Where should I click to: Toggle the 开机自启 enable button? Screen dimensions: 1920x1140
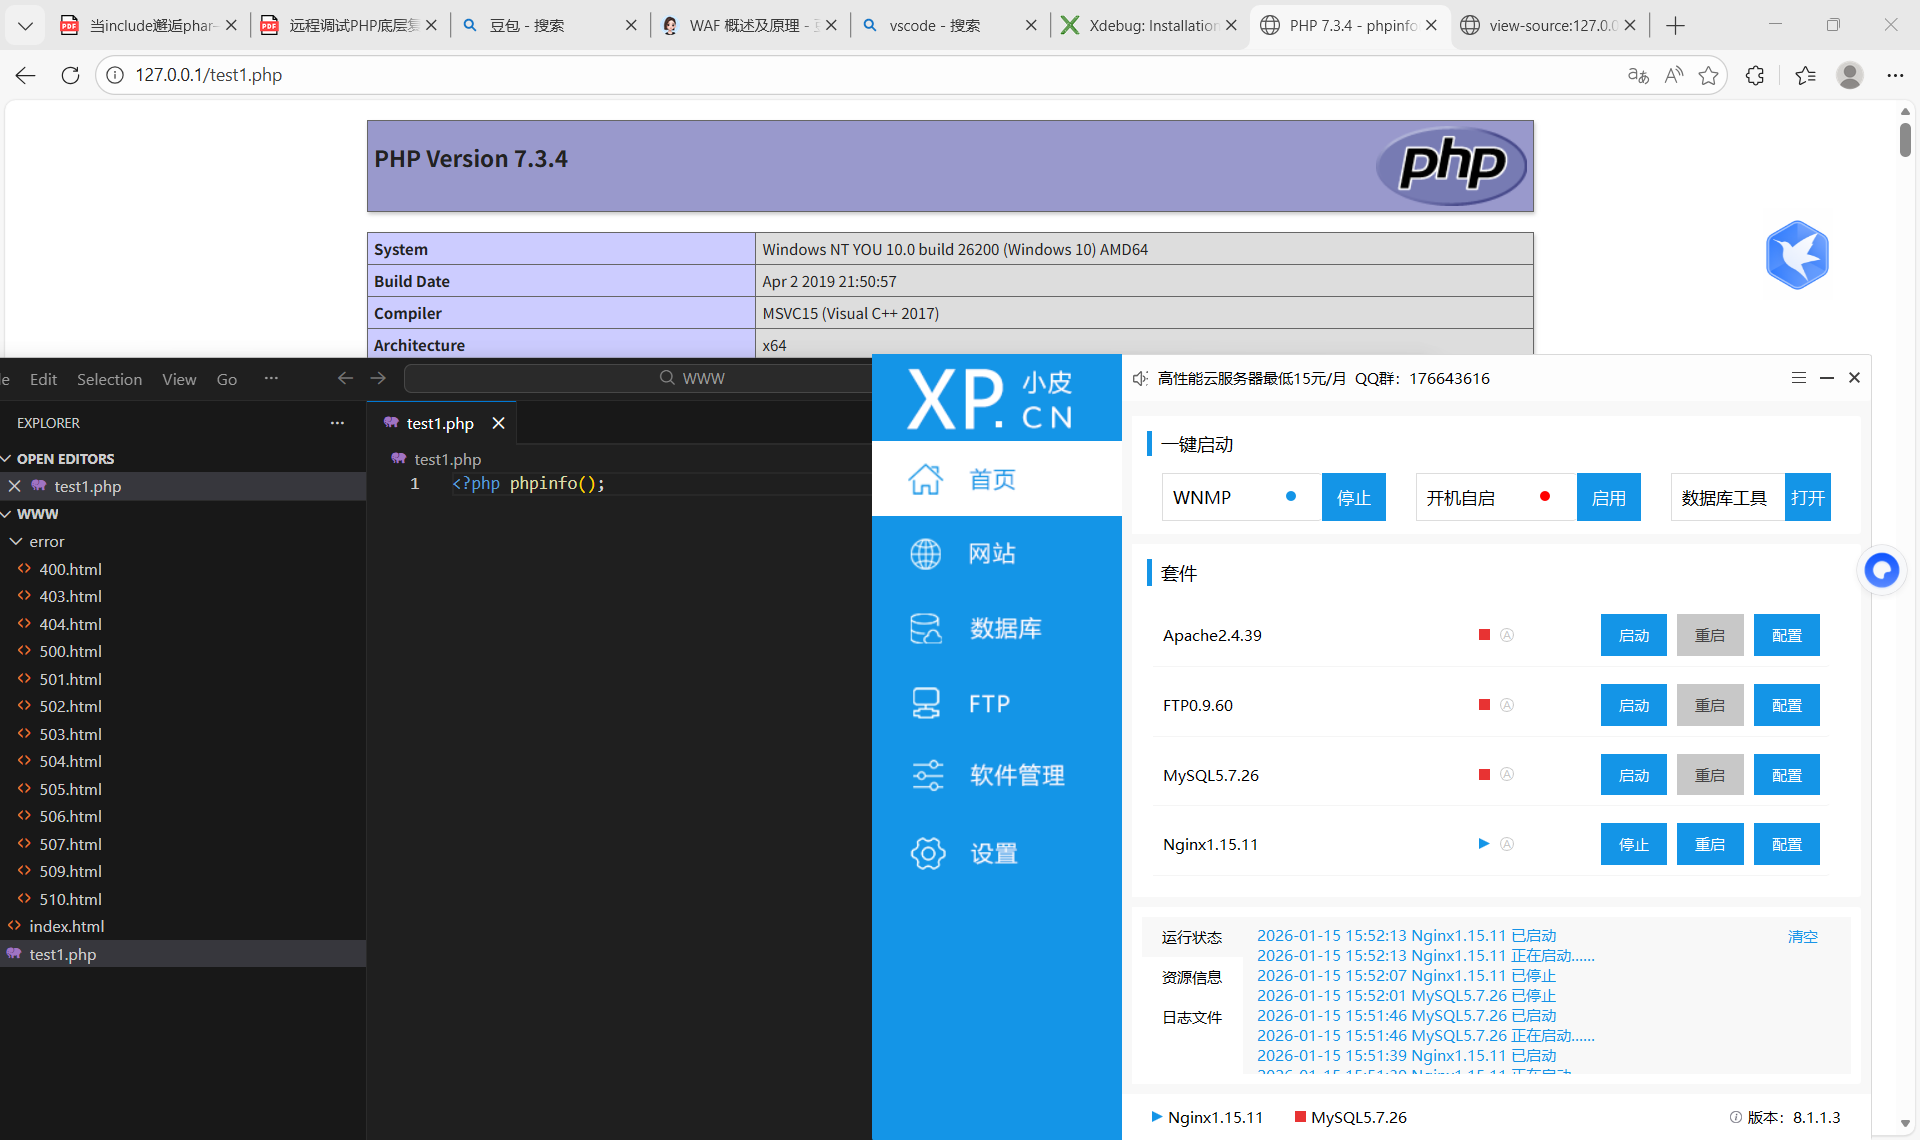point(1608,498)
